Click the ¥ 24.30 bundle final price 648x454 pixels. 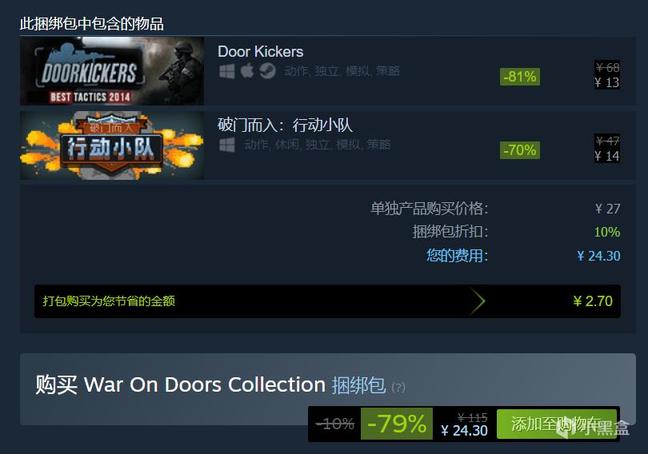click(x=465, y=431)
